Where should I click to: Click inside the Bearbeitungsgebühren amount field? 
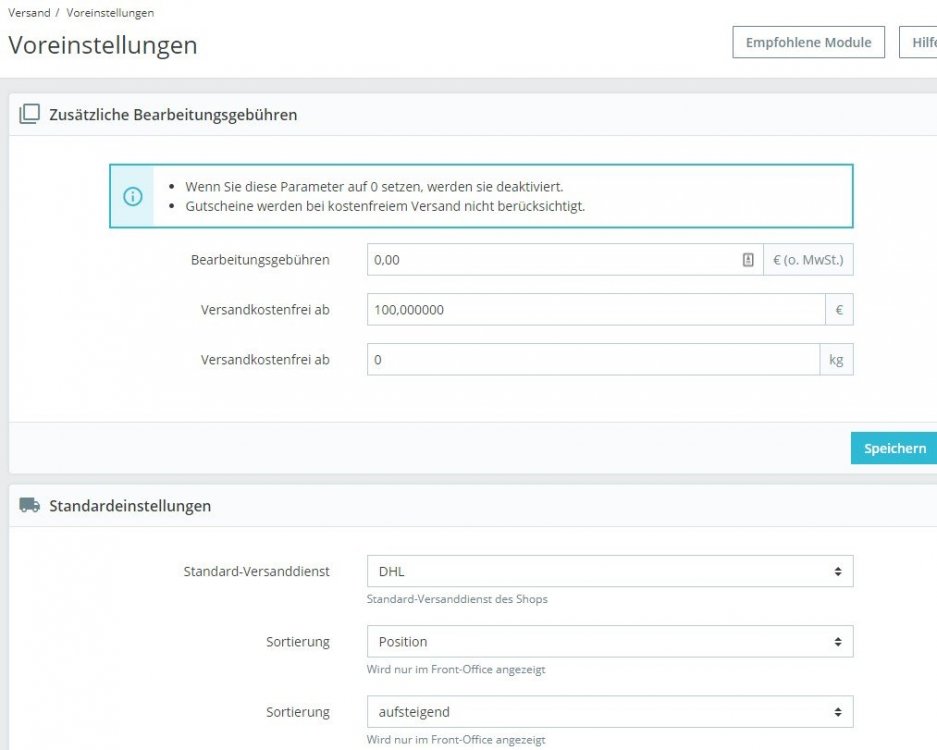(550, 259)
